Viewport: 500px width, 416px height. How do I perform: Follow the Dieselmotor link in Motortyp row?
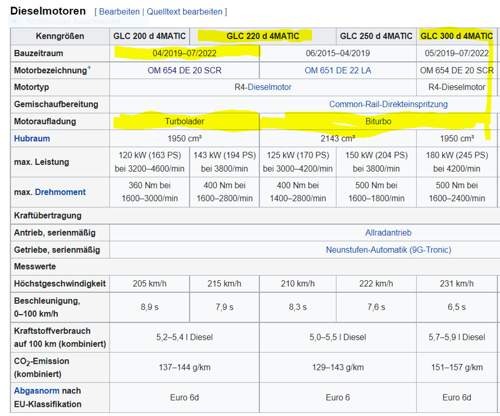pyautogui.click(x=269, y=87)
